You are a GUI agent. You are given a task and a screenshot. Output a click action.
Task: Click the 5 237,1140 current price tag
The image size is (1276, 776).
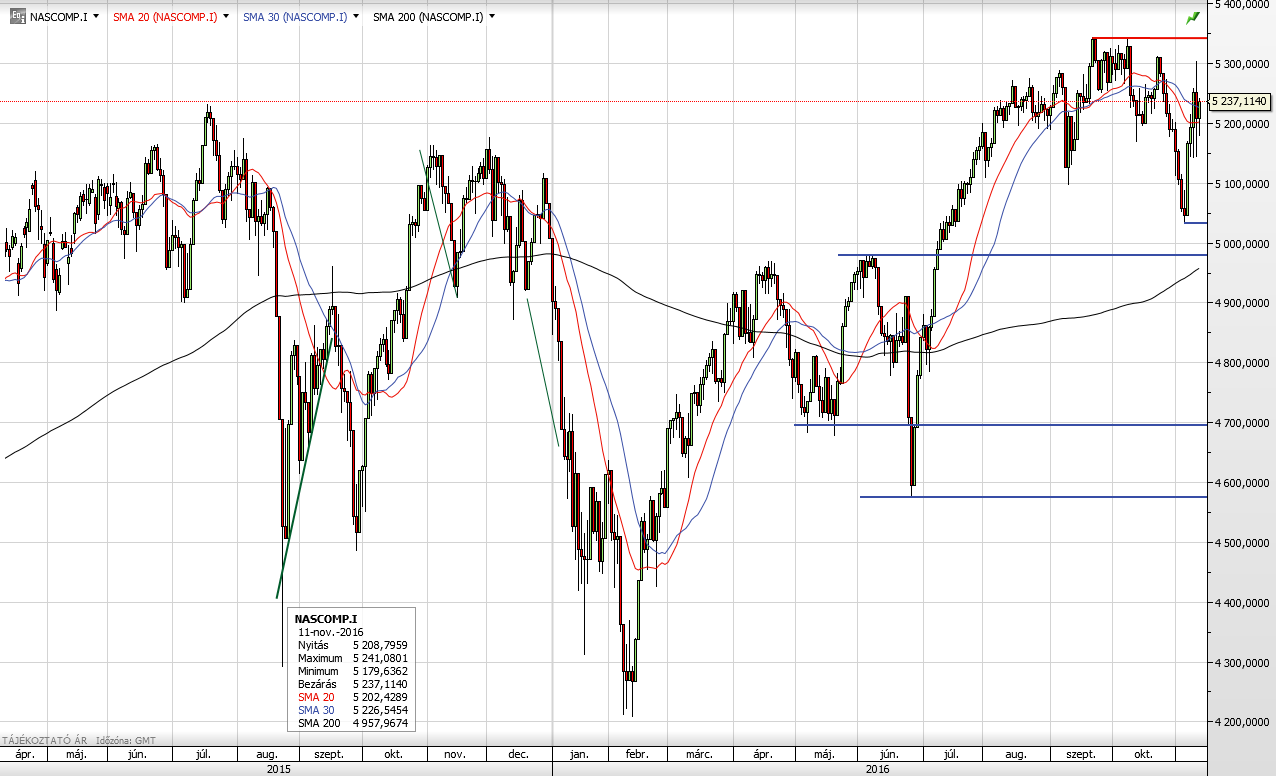coord(1239,101)
